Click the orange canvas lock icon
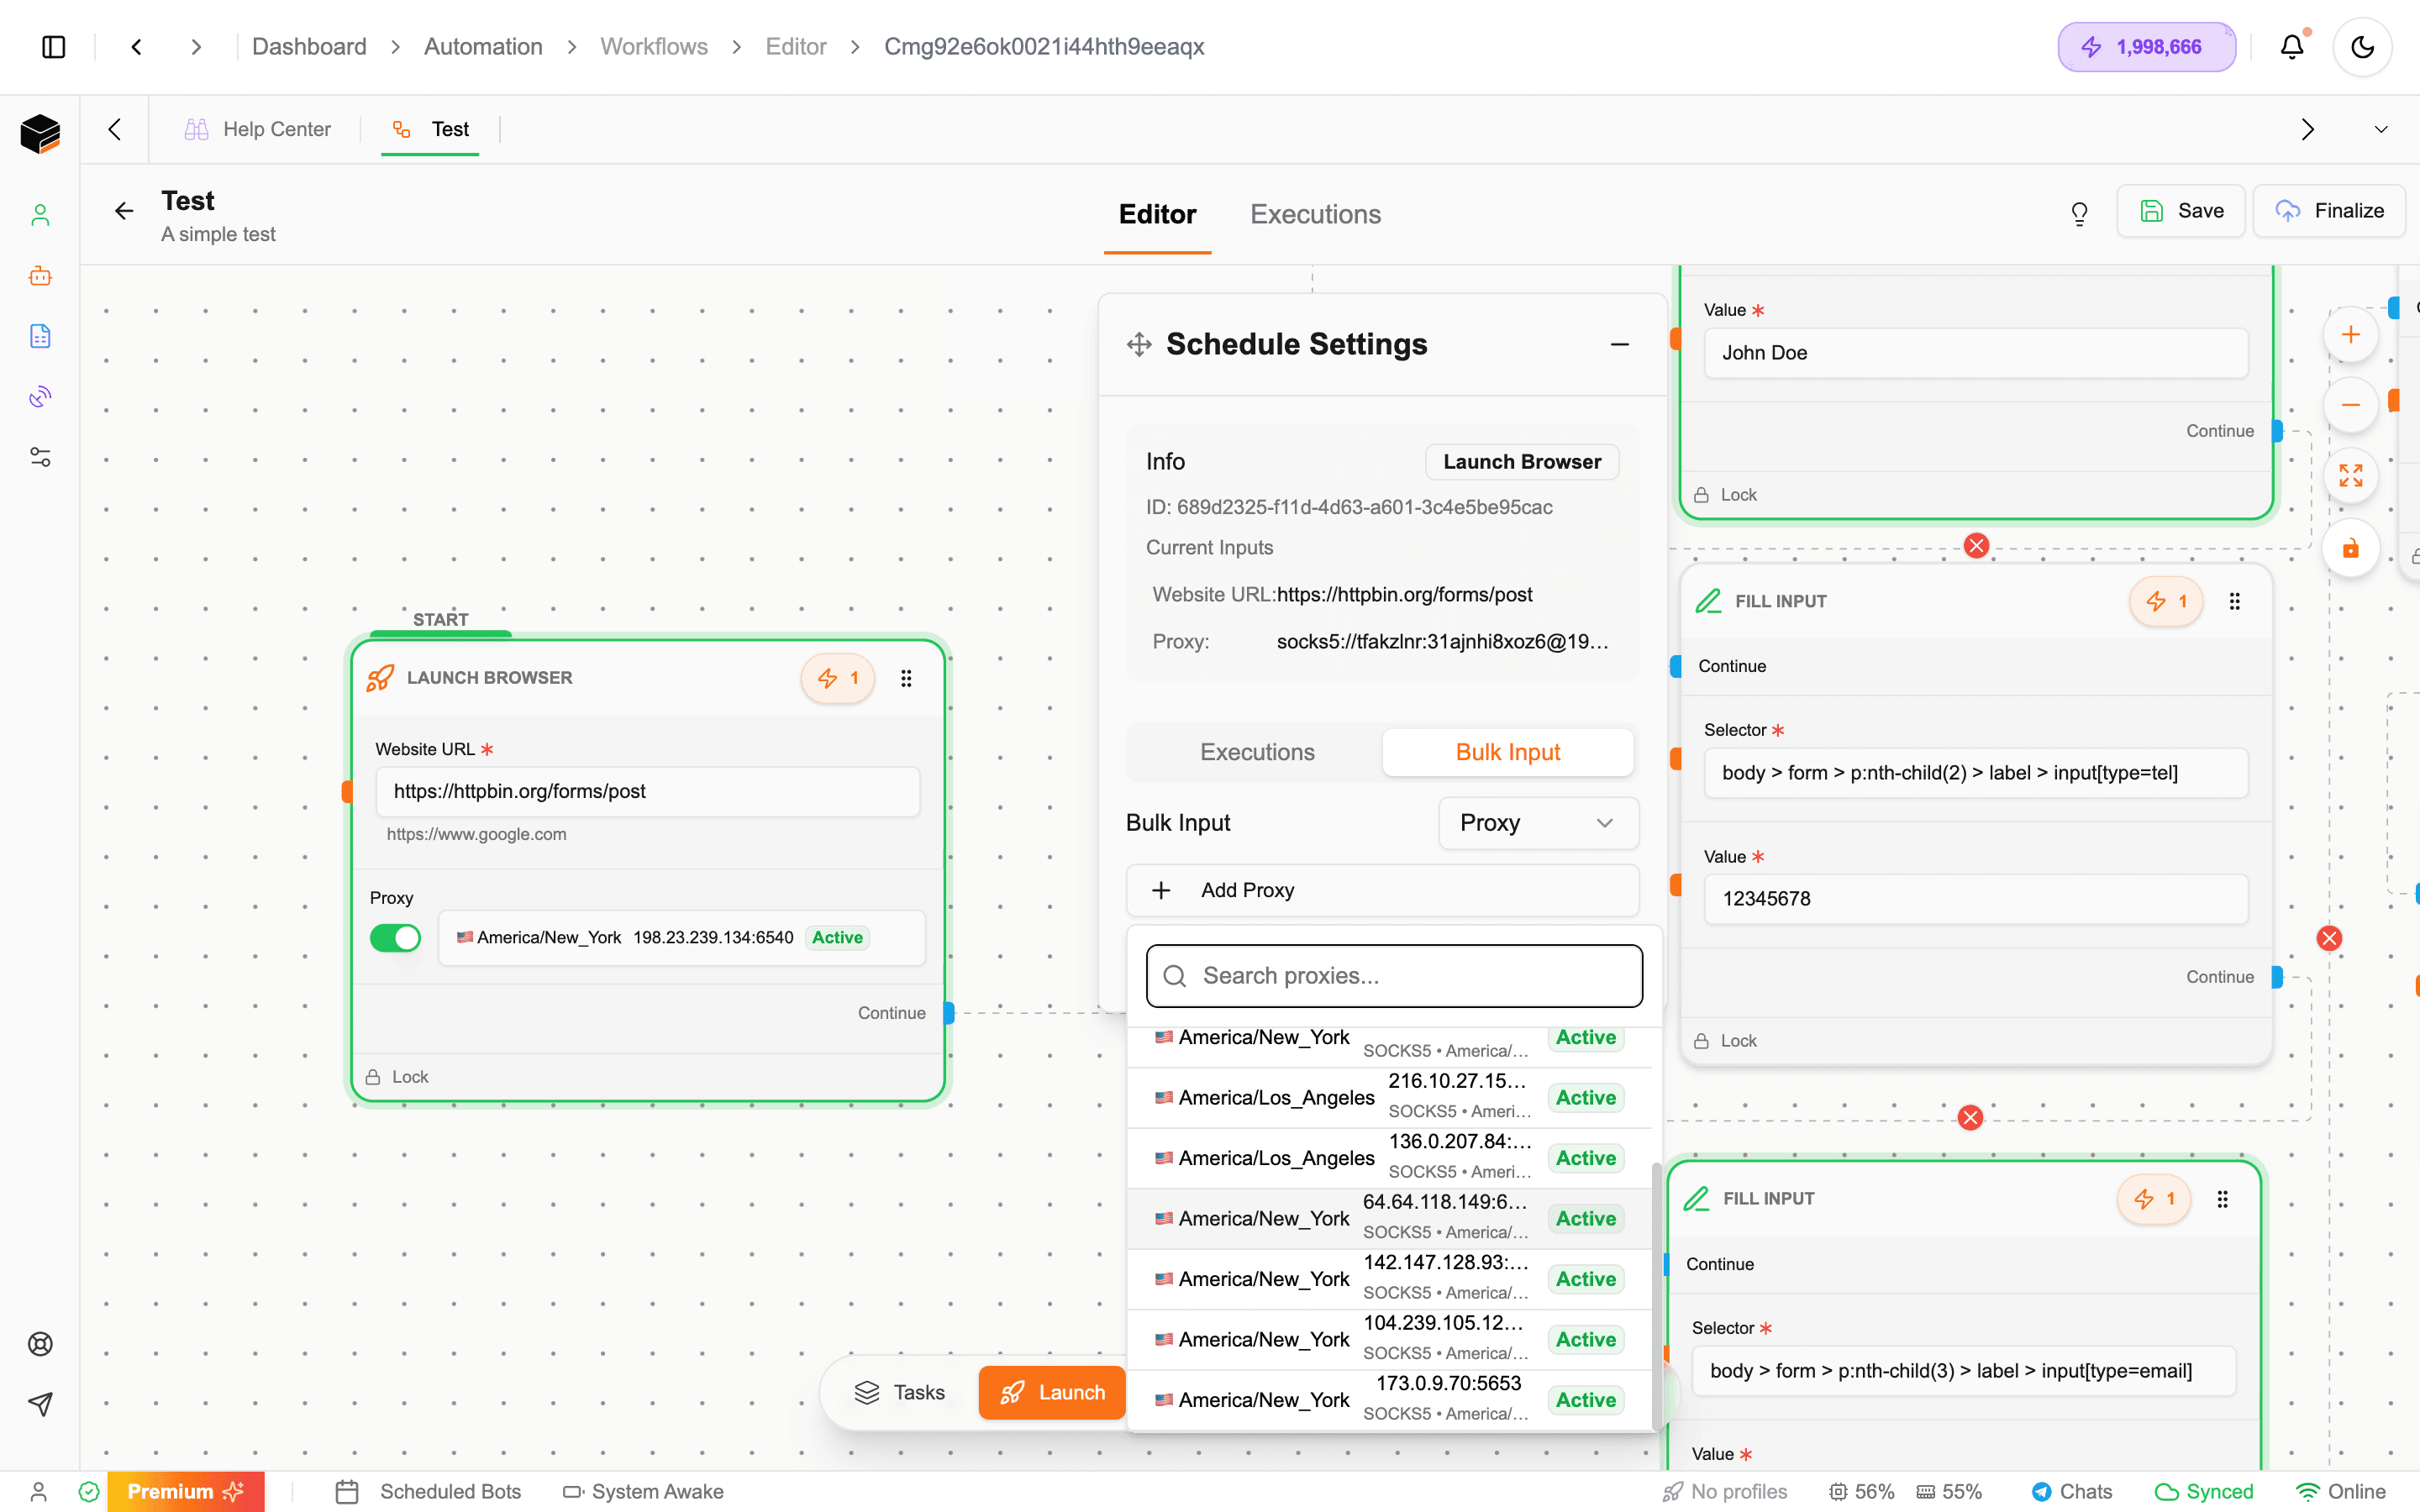The height and width of the screenshot is (1512, 2420). tap(2350, 548)
